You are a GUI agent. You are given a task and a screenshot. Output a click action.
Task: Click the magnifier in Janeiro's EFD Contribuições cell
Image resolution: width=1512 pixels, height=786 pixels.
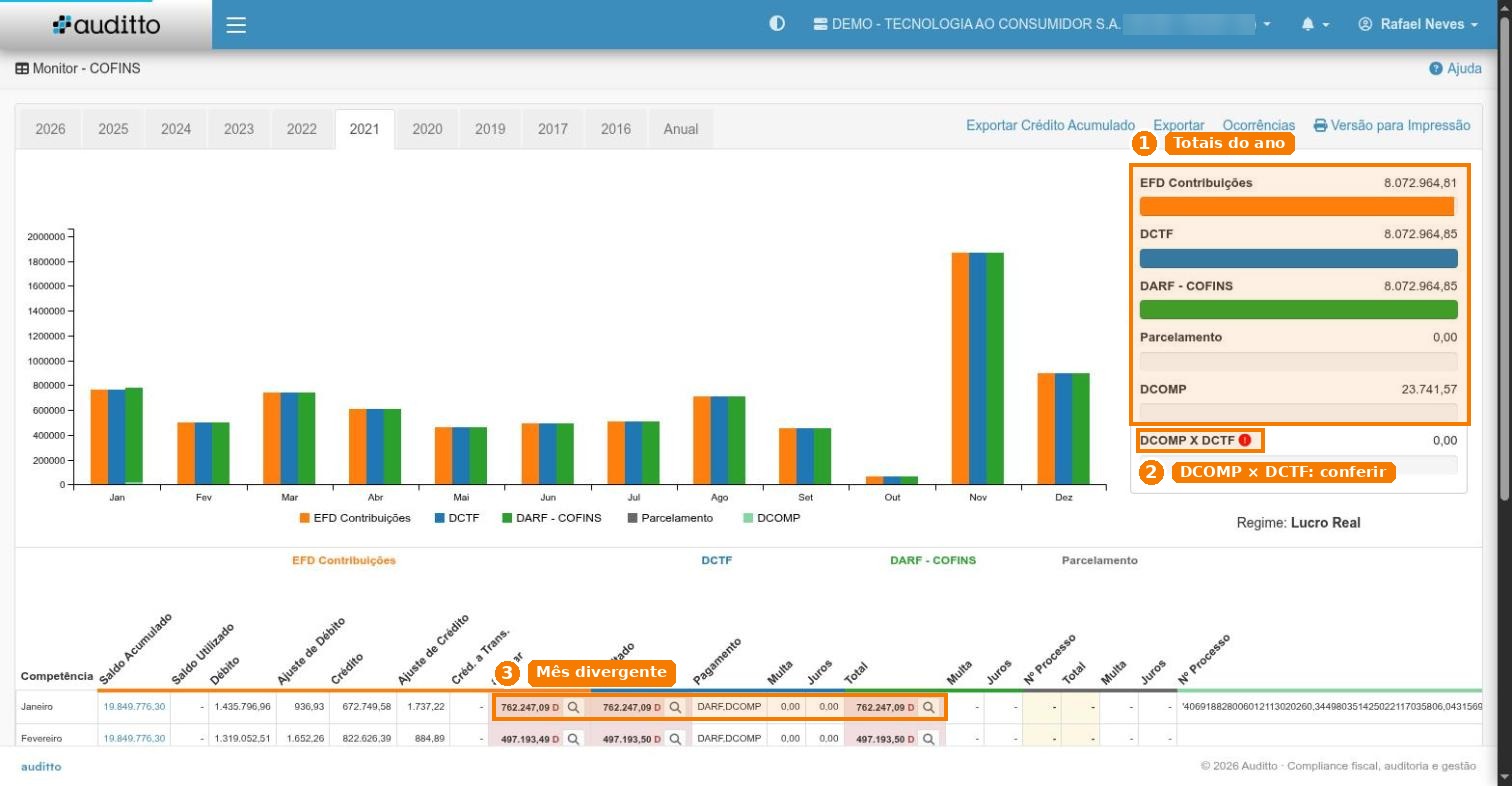pos(573,707)
